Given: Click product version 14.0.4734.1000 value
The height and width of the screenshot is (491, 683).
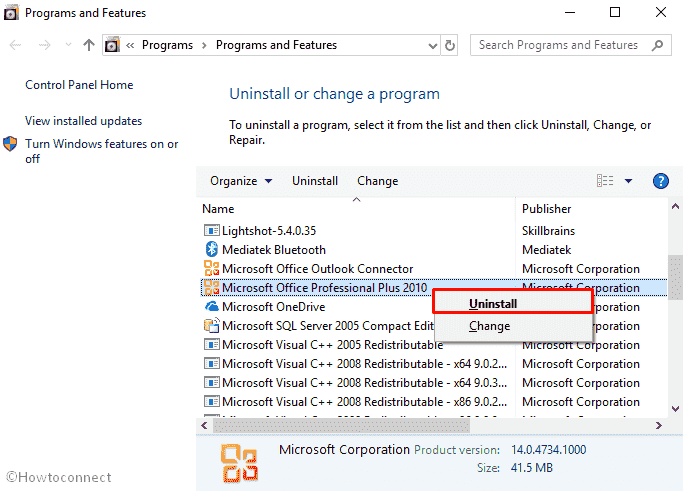Looking at the screenshot, I should (548, 450).
